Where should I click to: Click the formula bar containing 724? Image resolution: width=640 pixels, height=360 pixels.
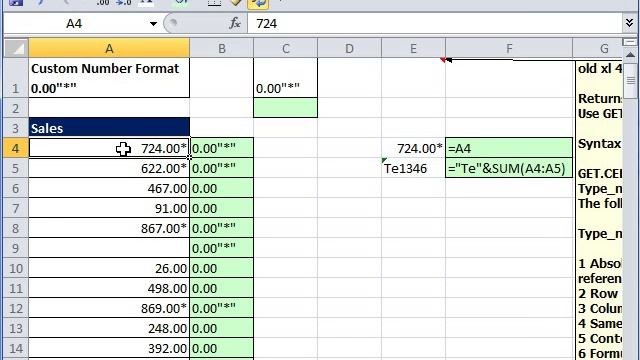[435, 24]
